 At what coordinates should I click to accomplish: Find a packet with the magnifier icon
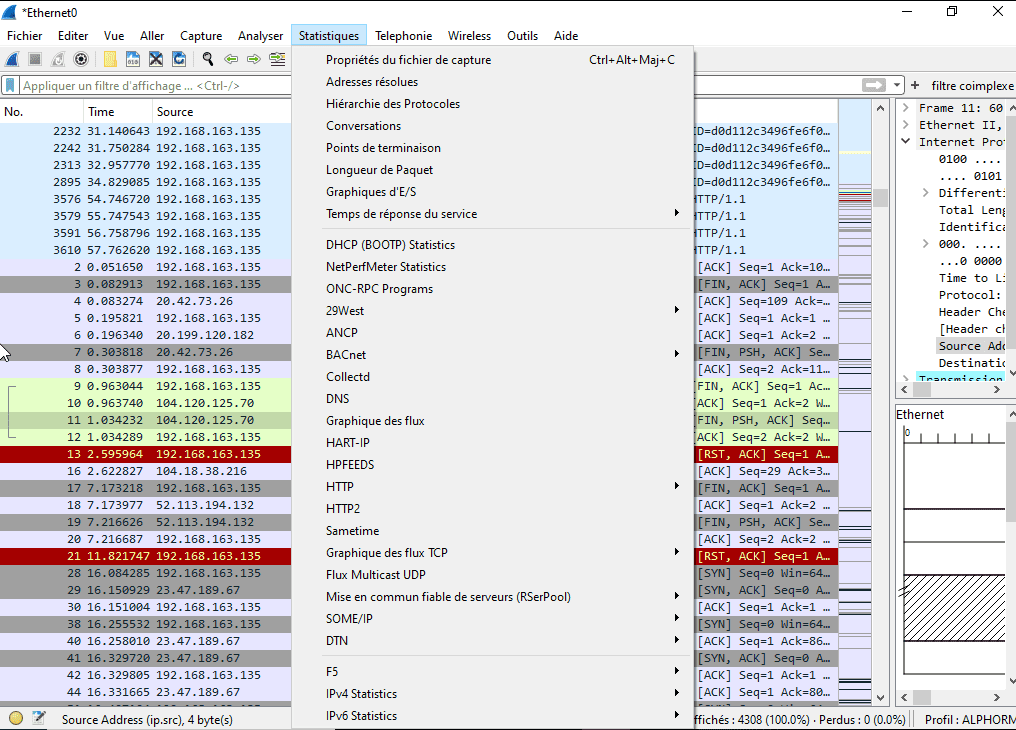click(207, 60)
